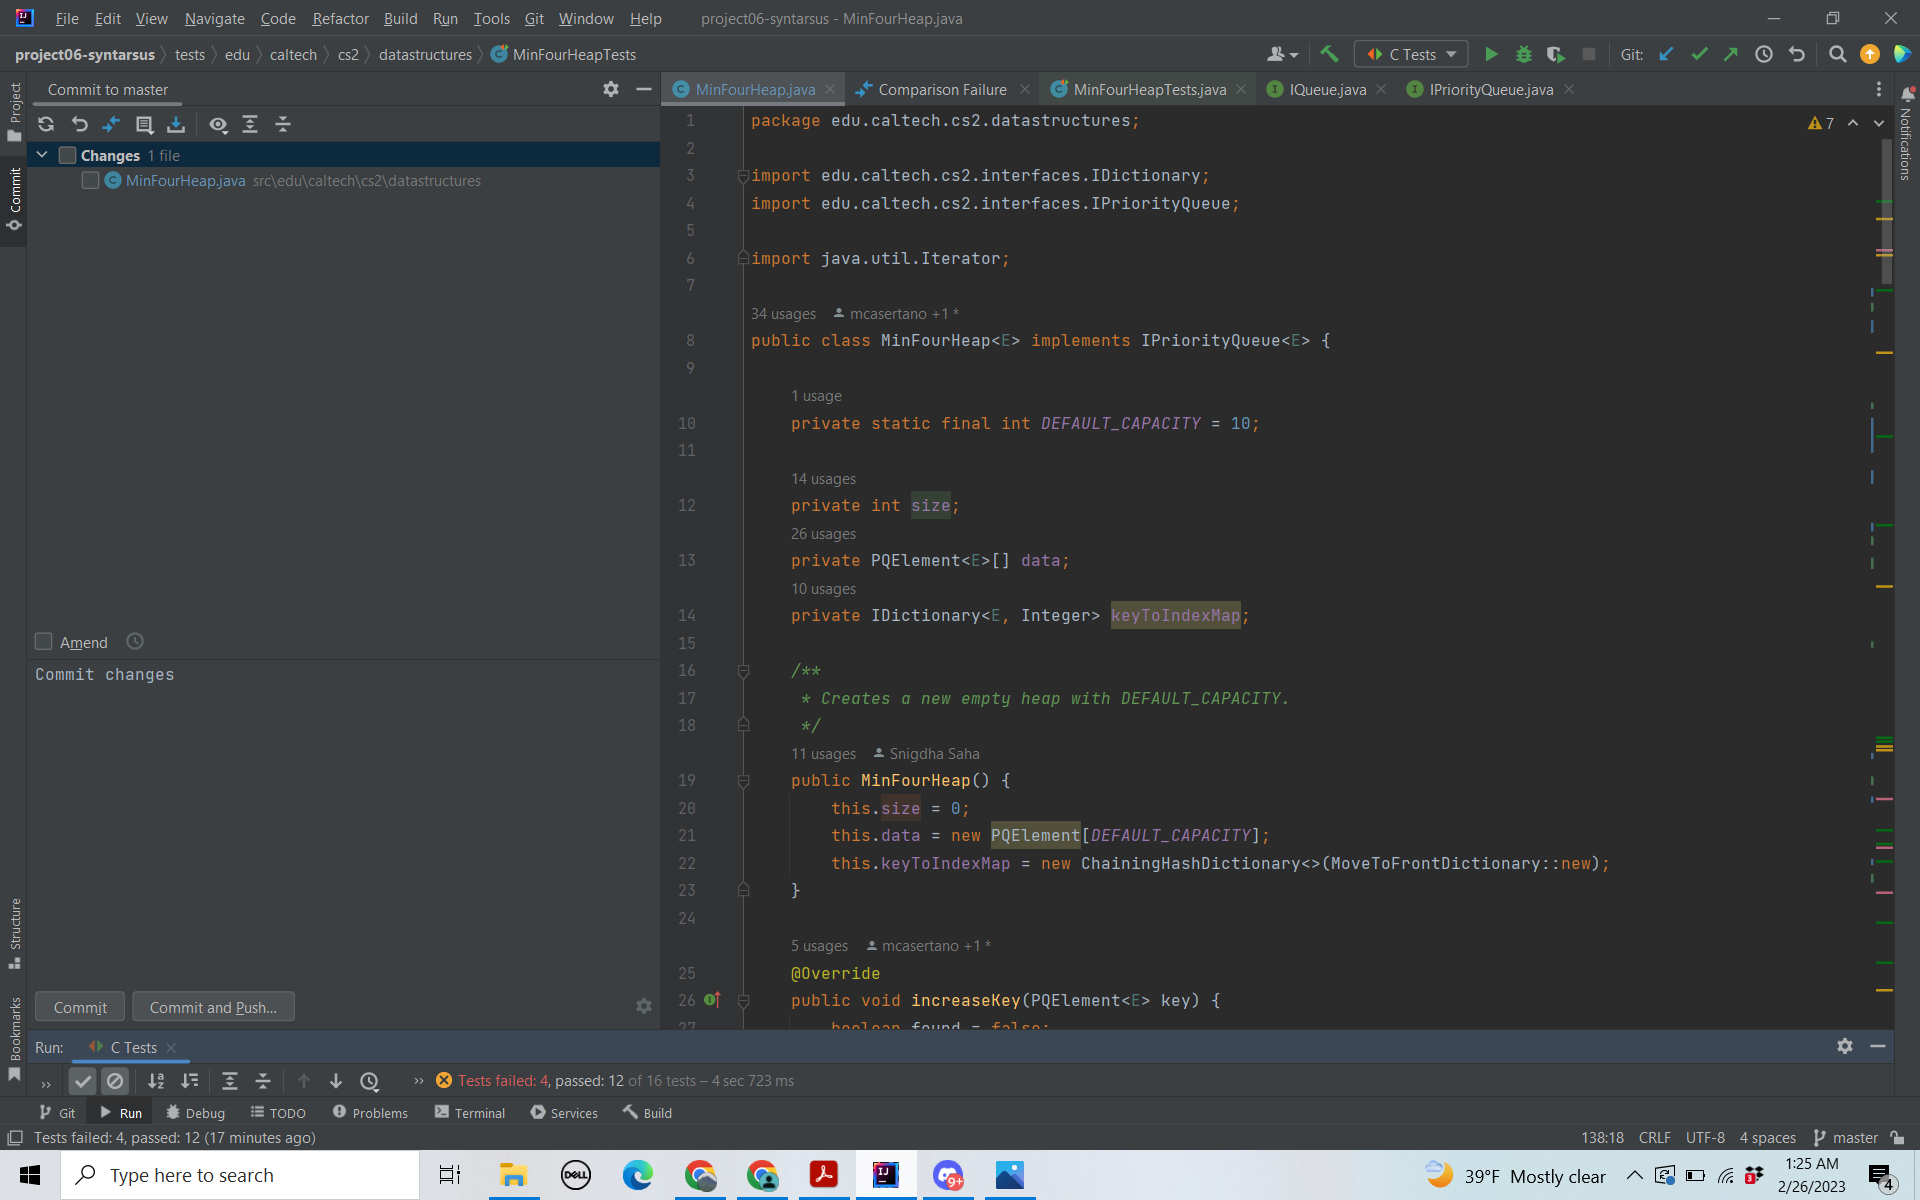Click the Shelve silently download icon

[176, 124]
